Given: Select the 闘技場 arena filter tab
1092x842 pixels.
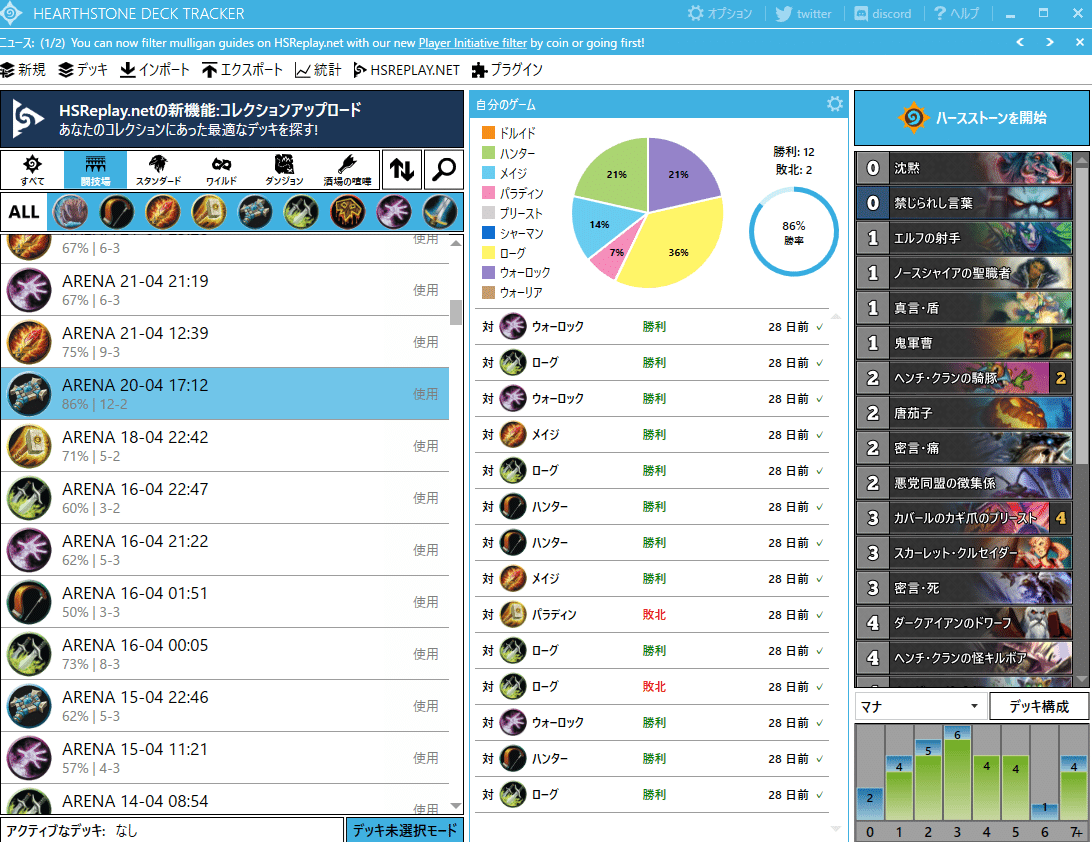Looking at the screenshot, I should click(x=95, y=170).
